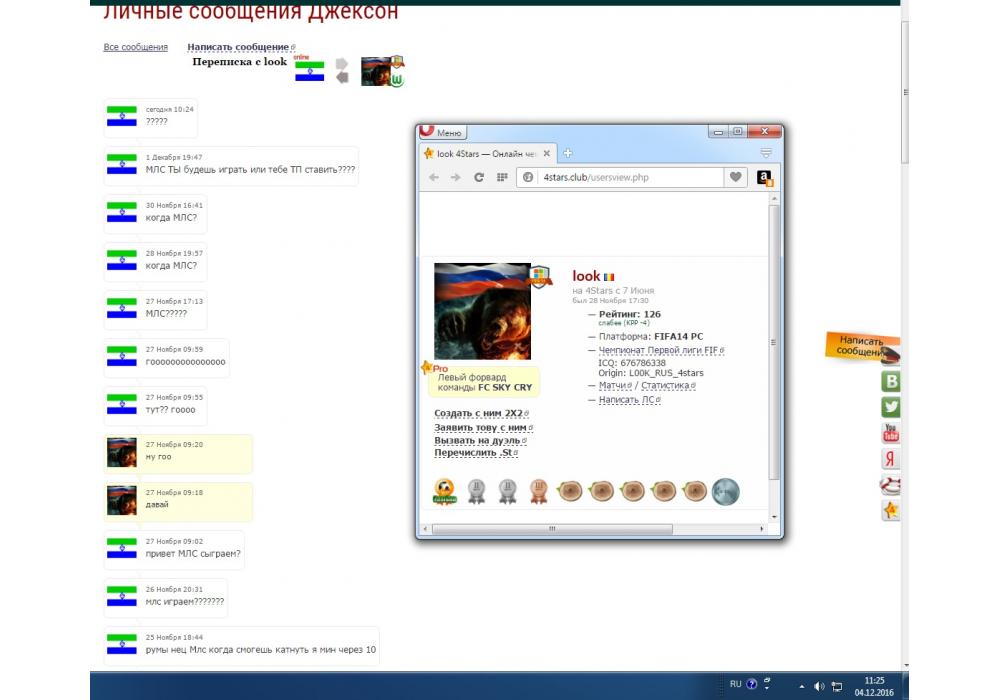Show hidden system tray icons
This screenshot has width=1000, height=700.
tap(801, 686)
